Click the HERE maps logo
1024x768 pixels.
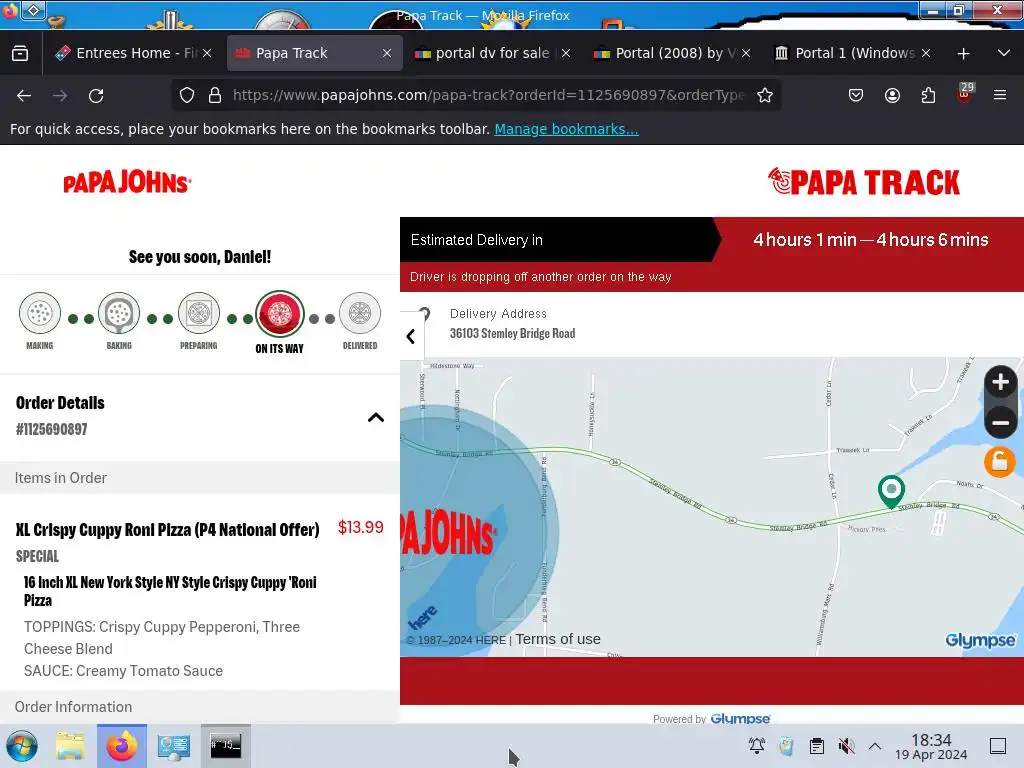click(423, 617)
